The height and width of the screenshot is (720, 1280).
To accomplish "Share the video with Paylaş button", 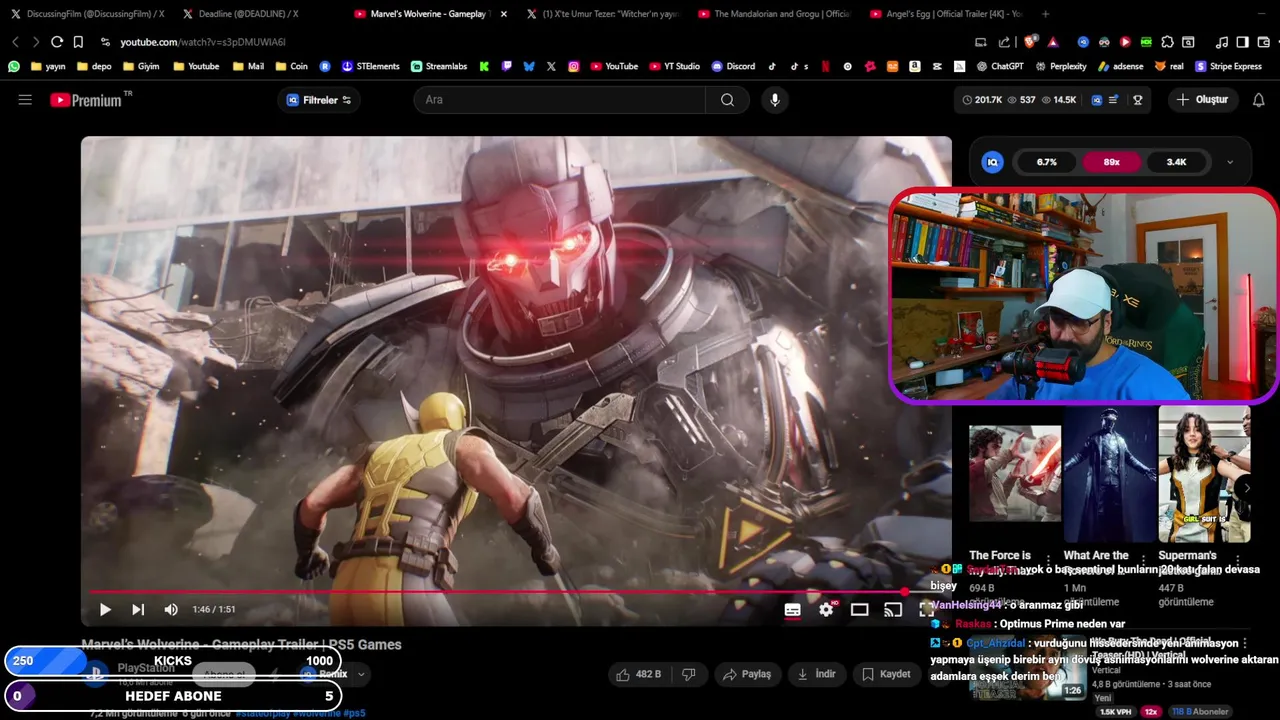I will pyautogui.click(x=747, y=674).
